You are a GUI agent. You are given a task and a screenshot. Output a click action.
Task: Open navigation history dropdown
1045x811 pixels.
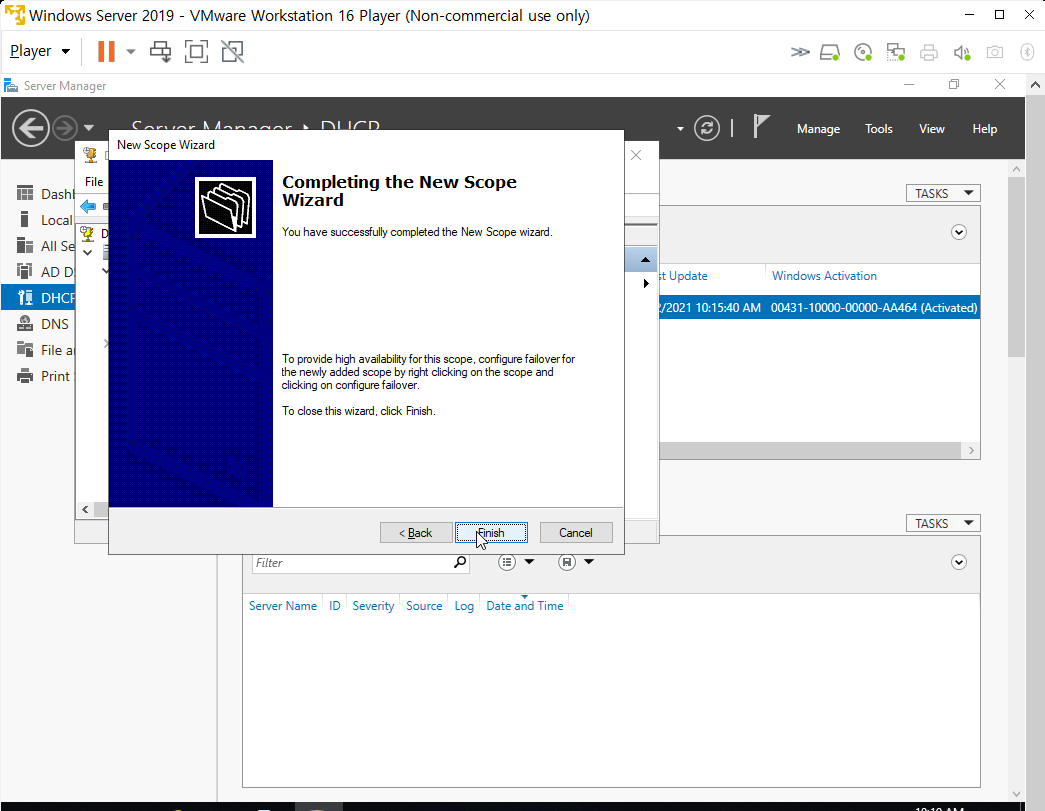(89, 128)
